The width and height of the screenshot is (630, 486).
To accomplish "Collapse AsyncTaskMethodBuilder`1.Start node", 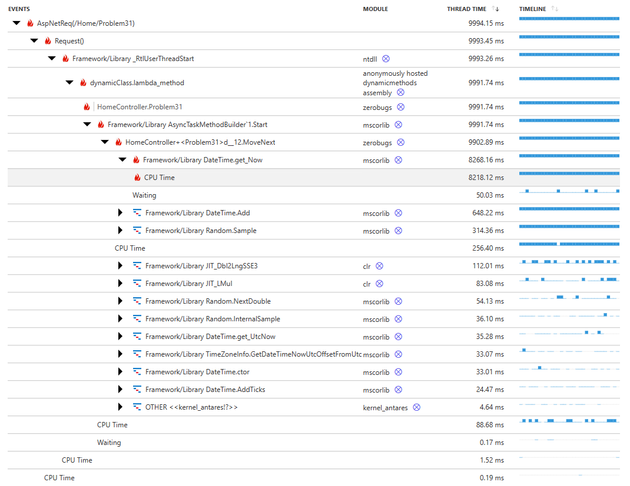I will pyautogui.click(x=87, y=124).
